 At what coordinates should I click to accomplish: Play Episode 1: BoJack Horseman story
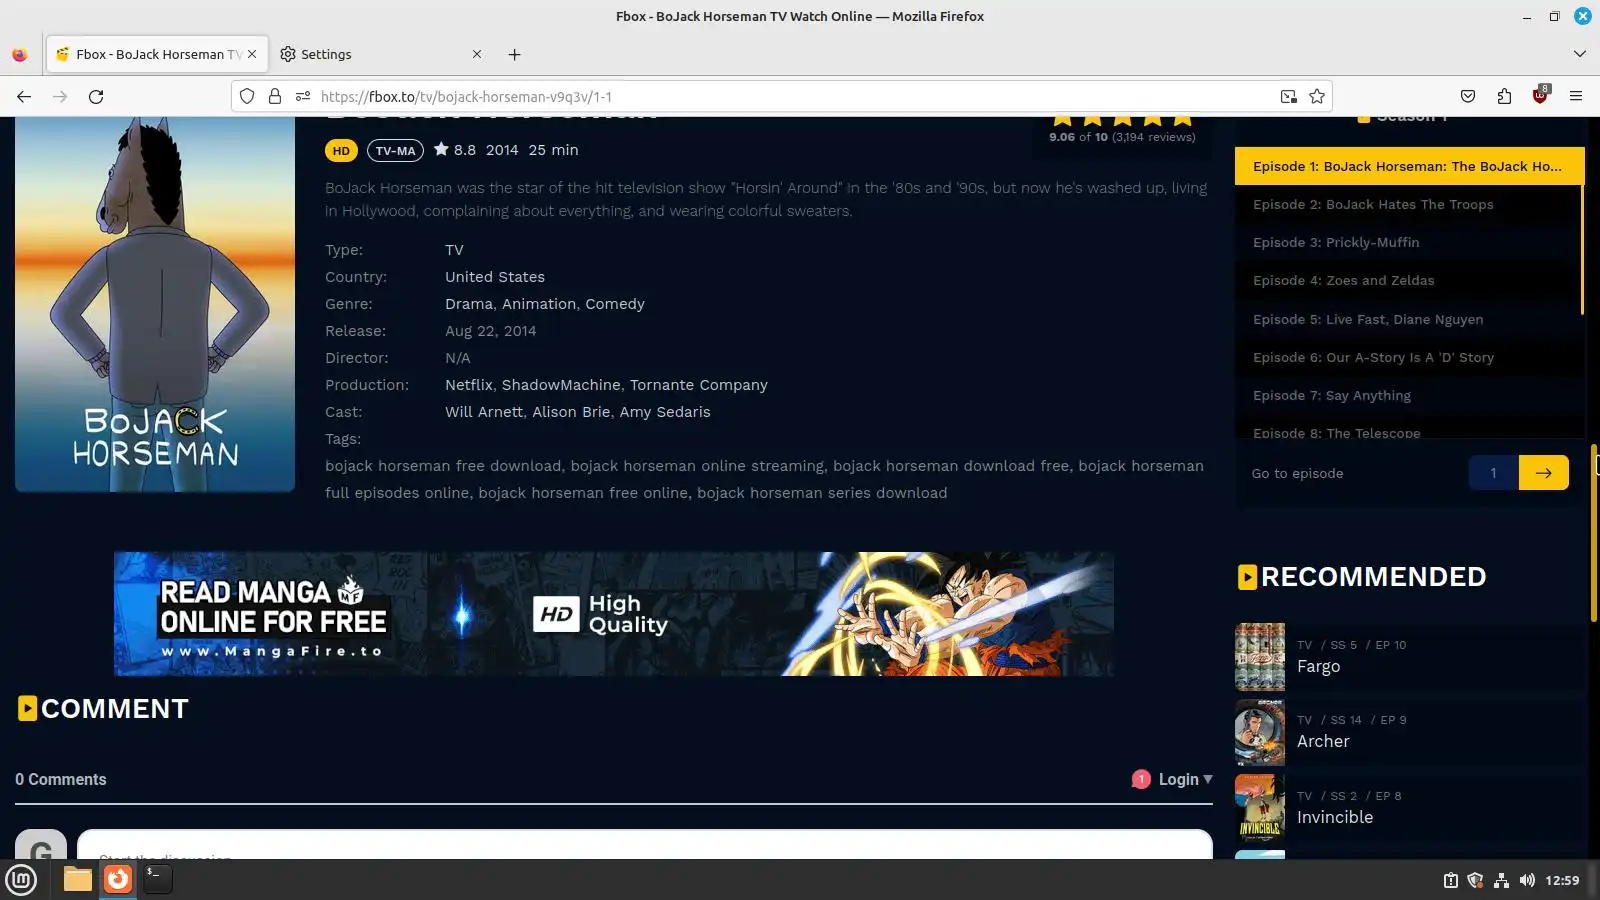point(1409,166)
